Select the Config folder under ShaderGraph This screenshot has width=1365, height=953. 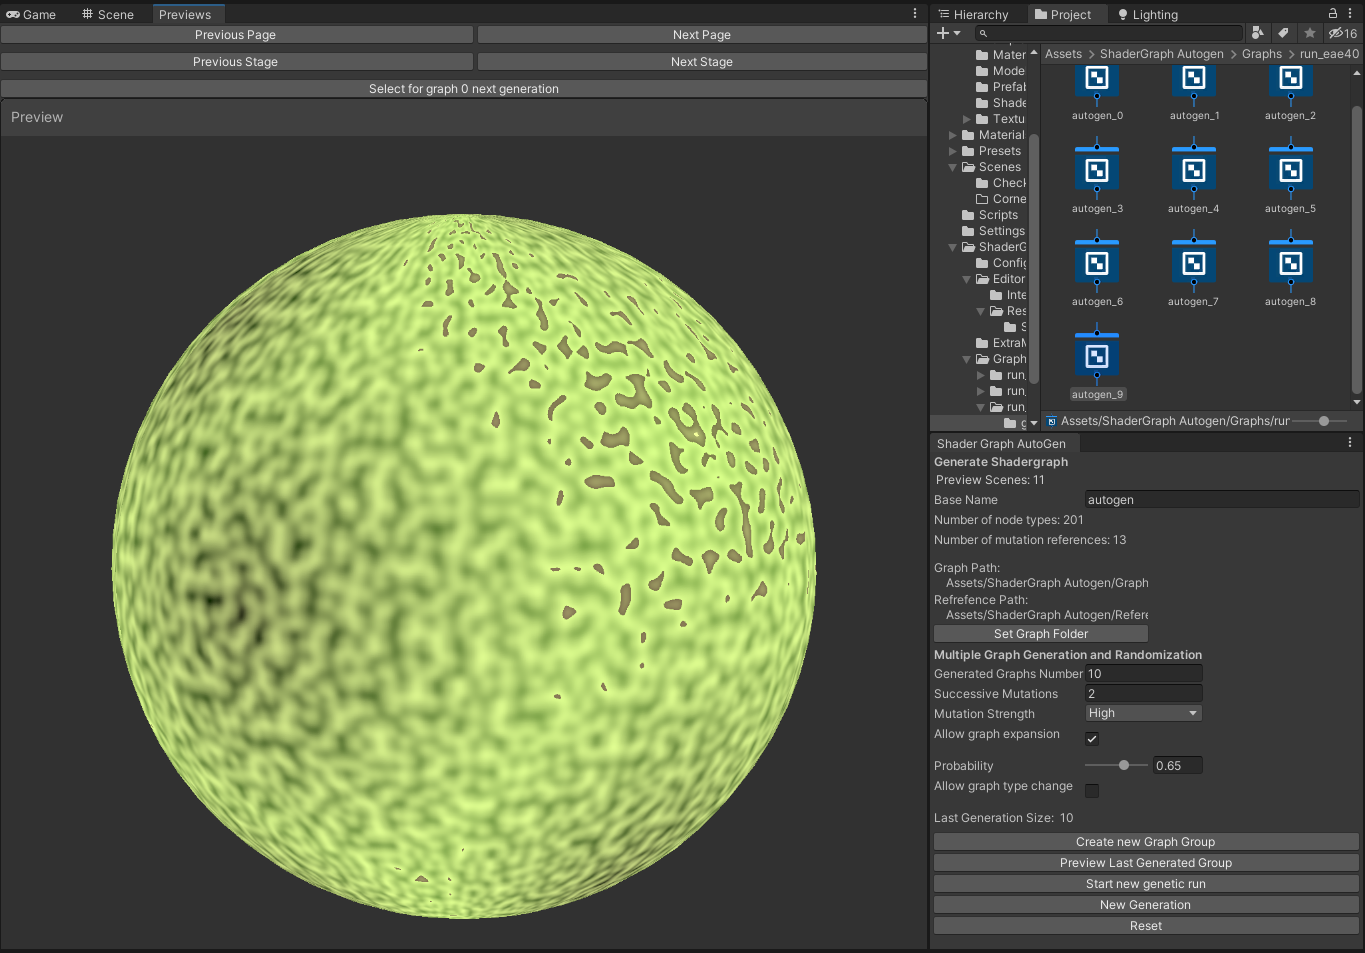pyautogui.click(x=1001, y=263)
